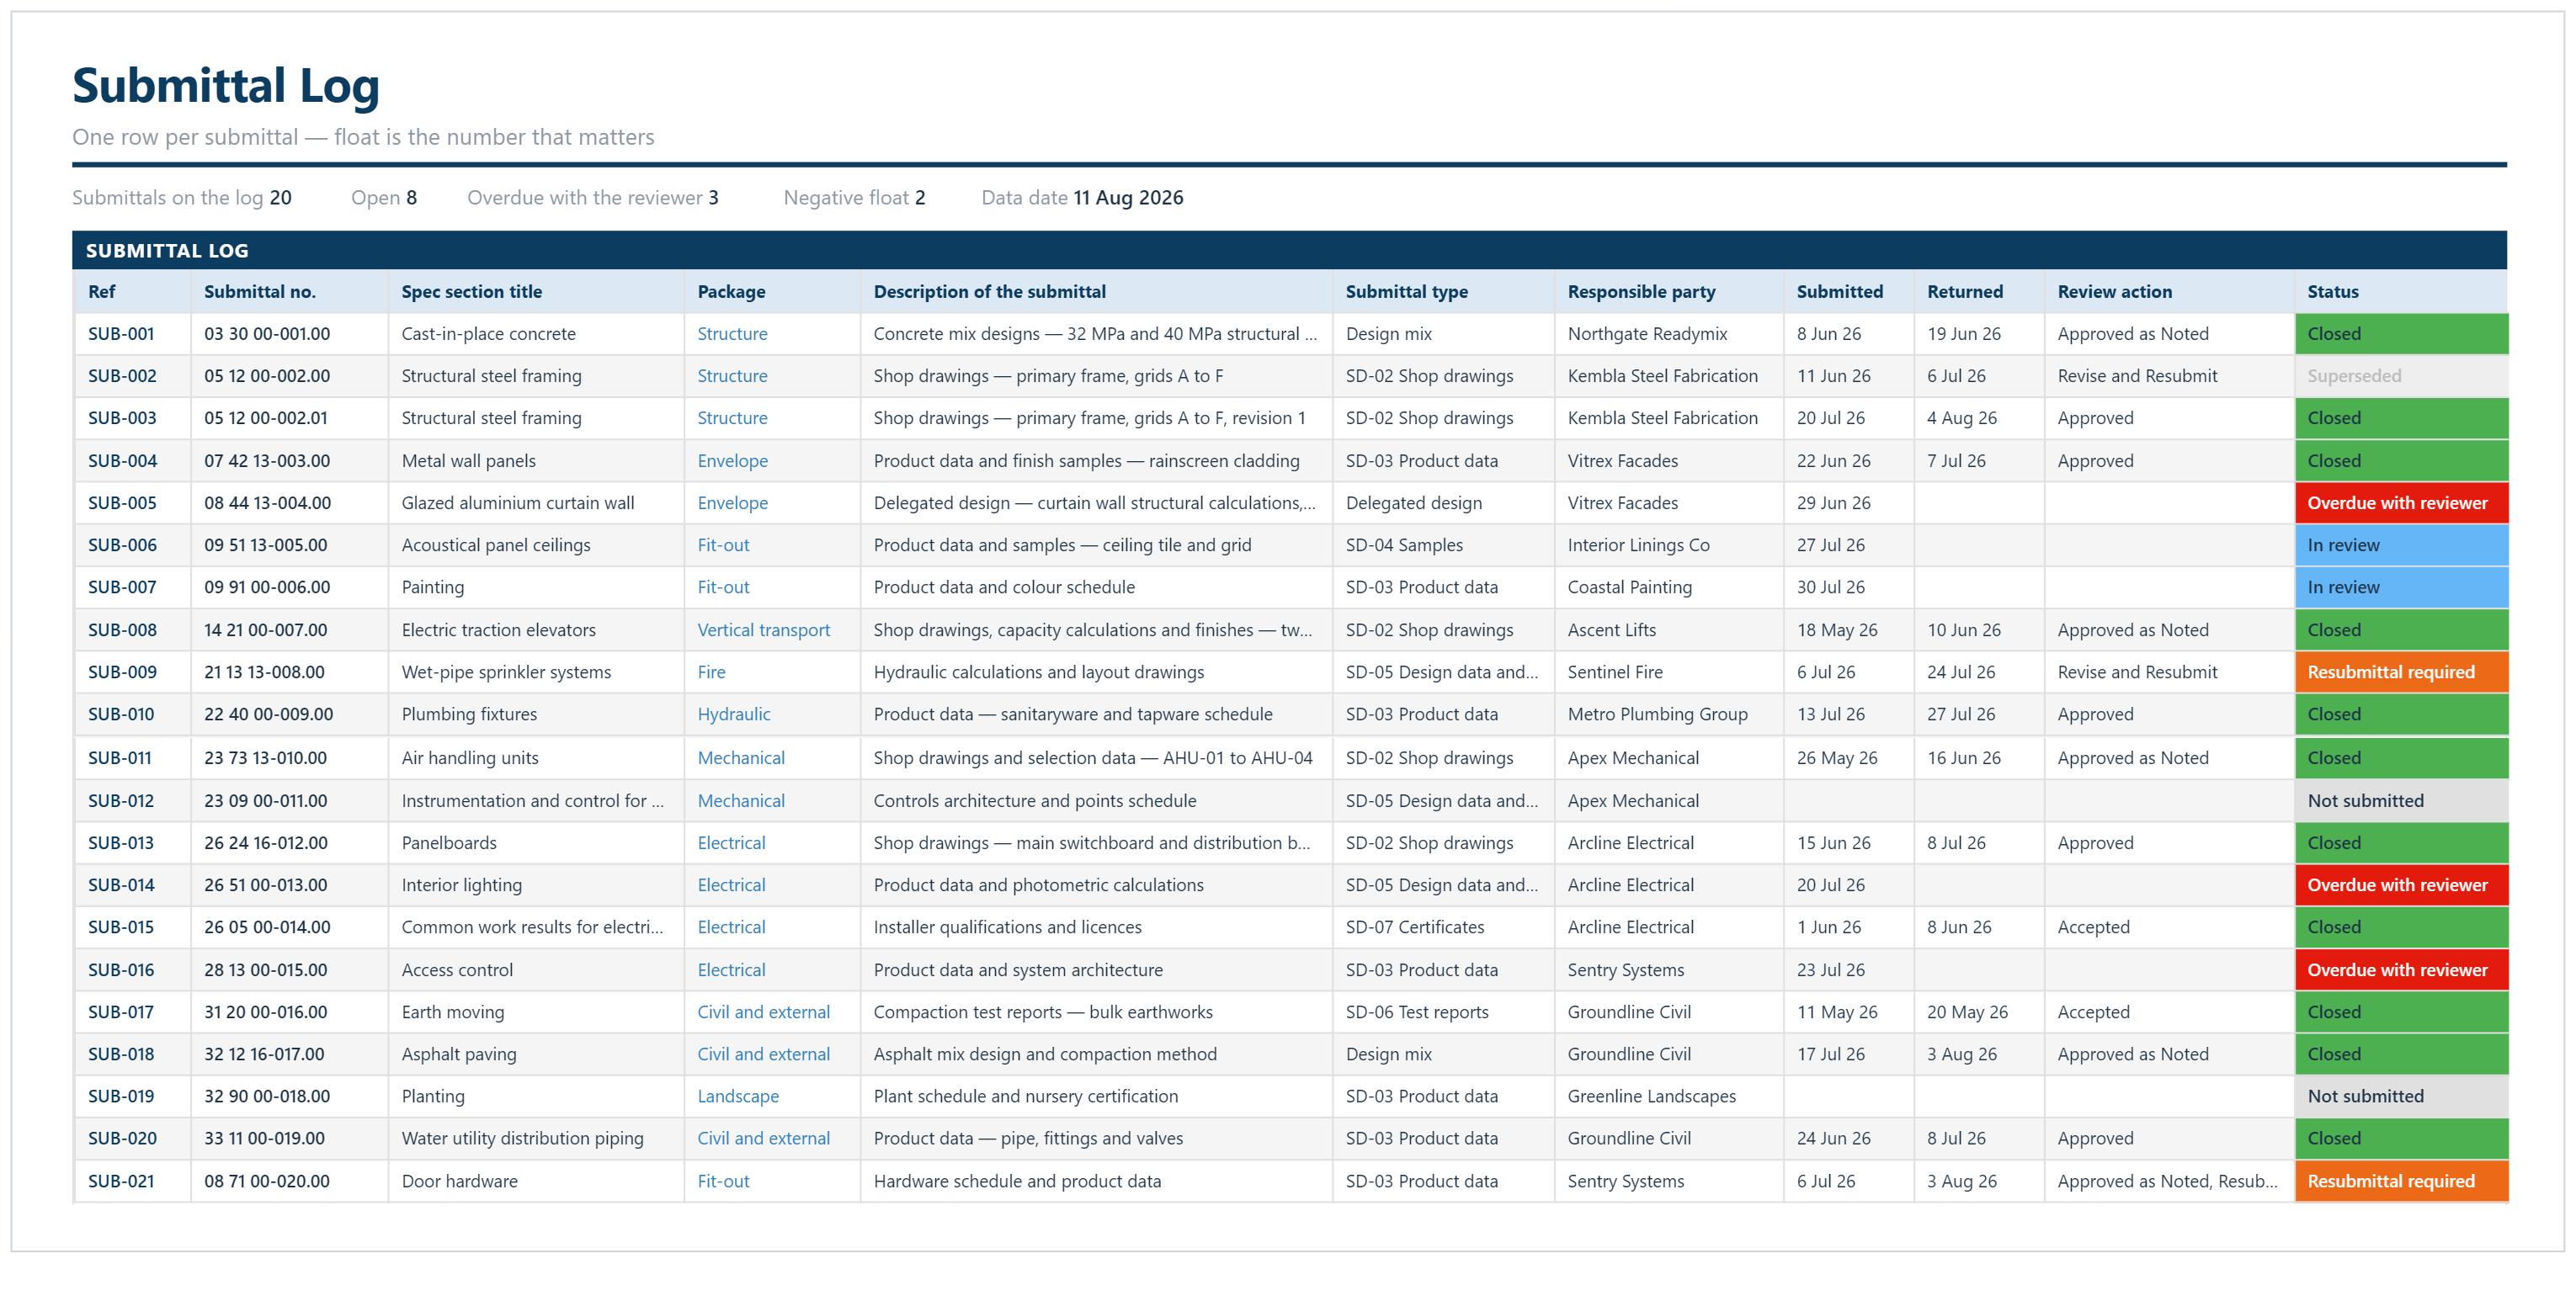Click Electrical link for Panelboards

[x=731, y=843]
